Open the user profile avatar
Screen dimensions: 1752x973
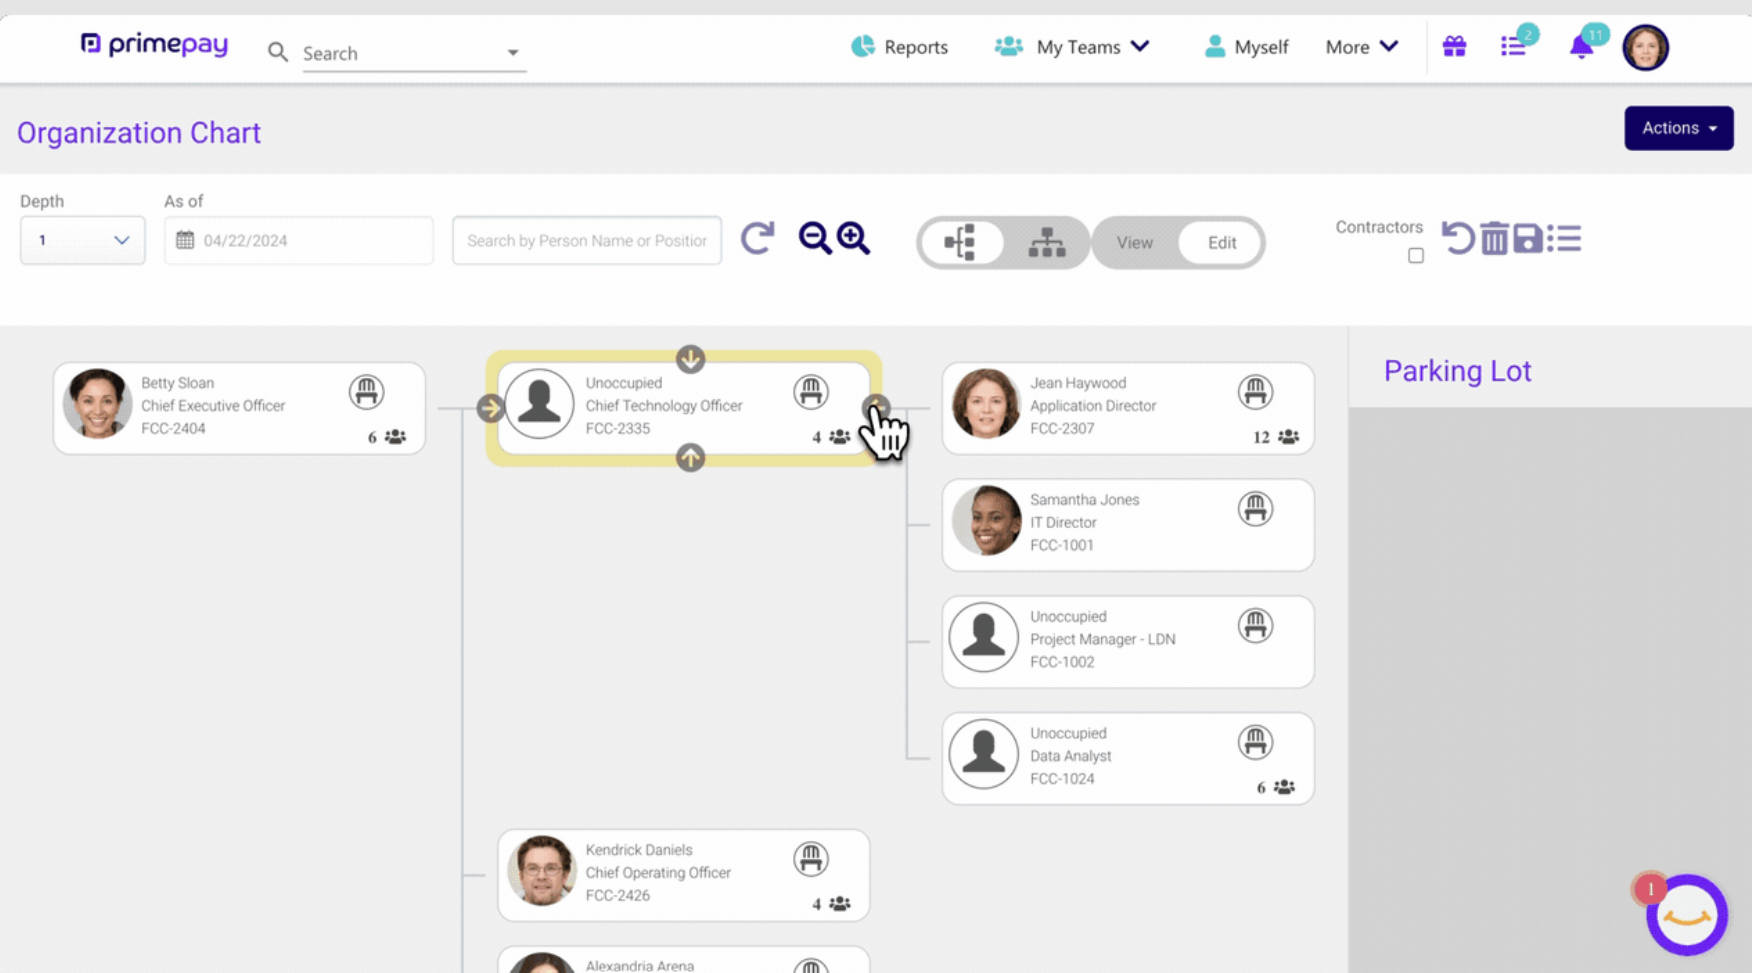[x=1645, y=47]
